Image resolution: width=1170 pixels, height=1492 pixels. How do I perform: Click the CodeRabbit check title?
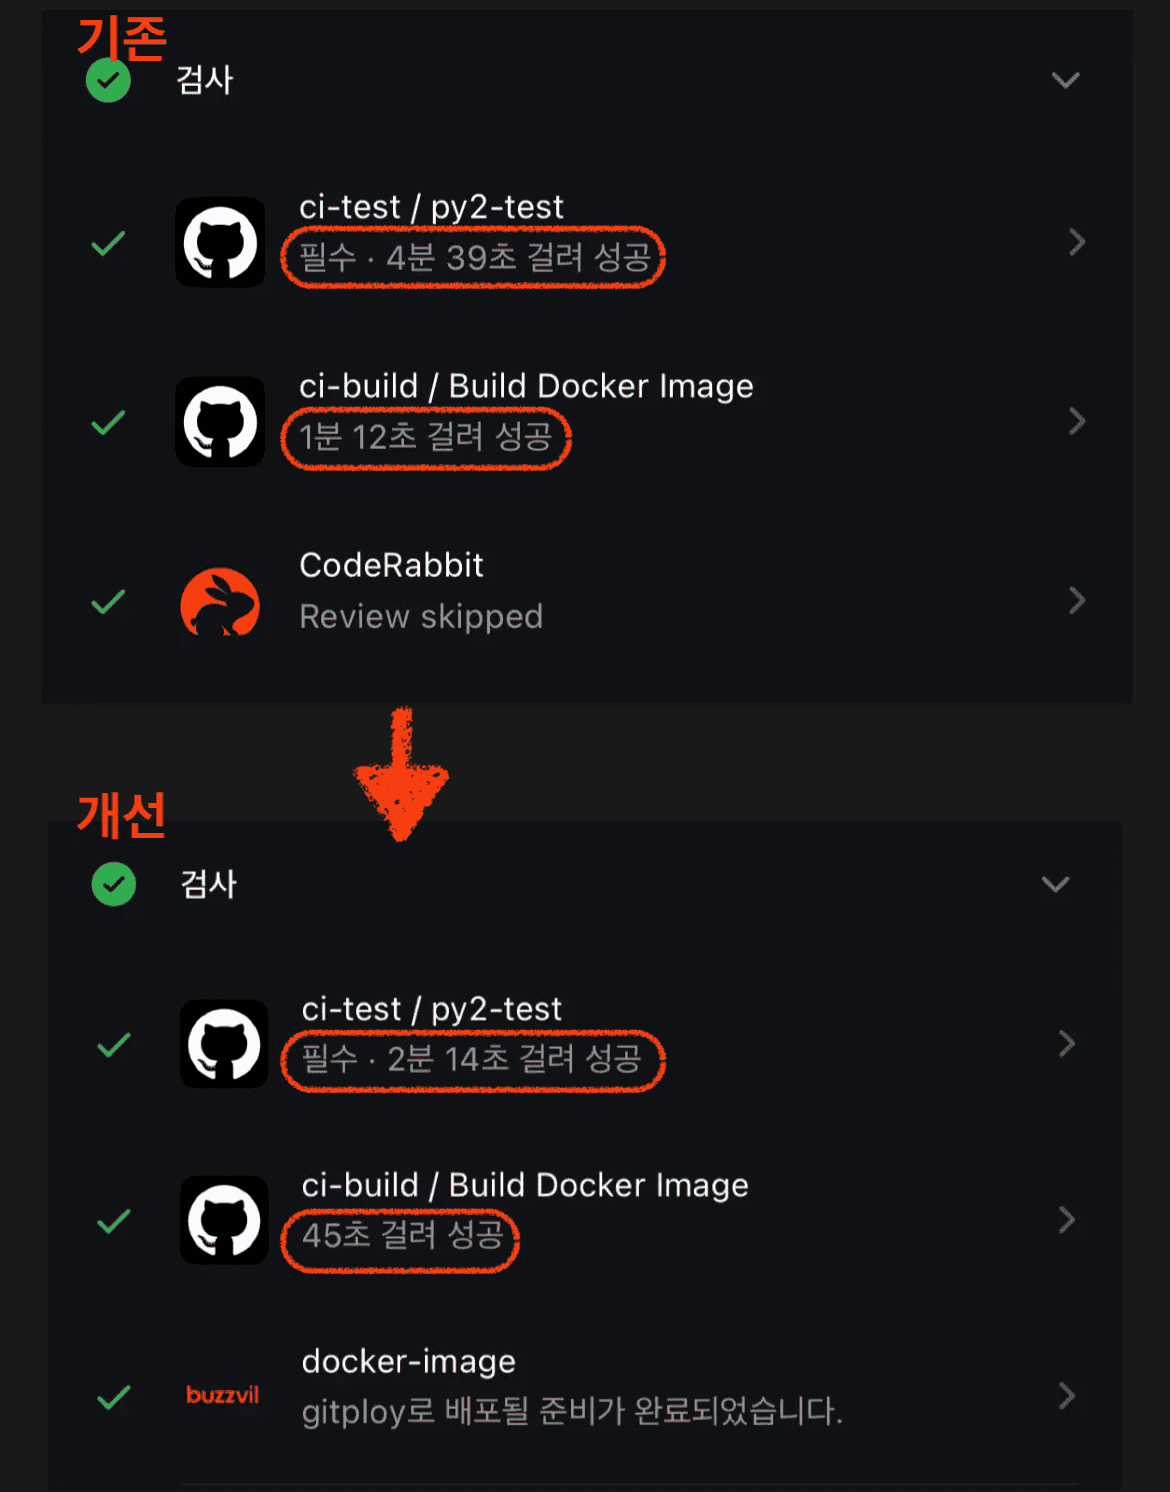391,565
